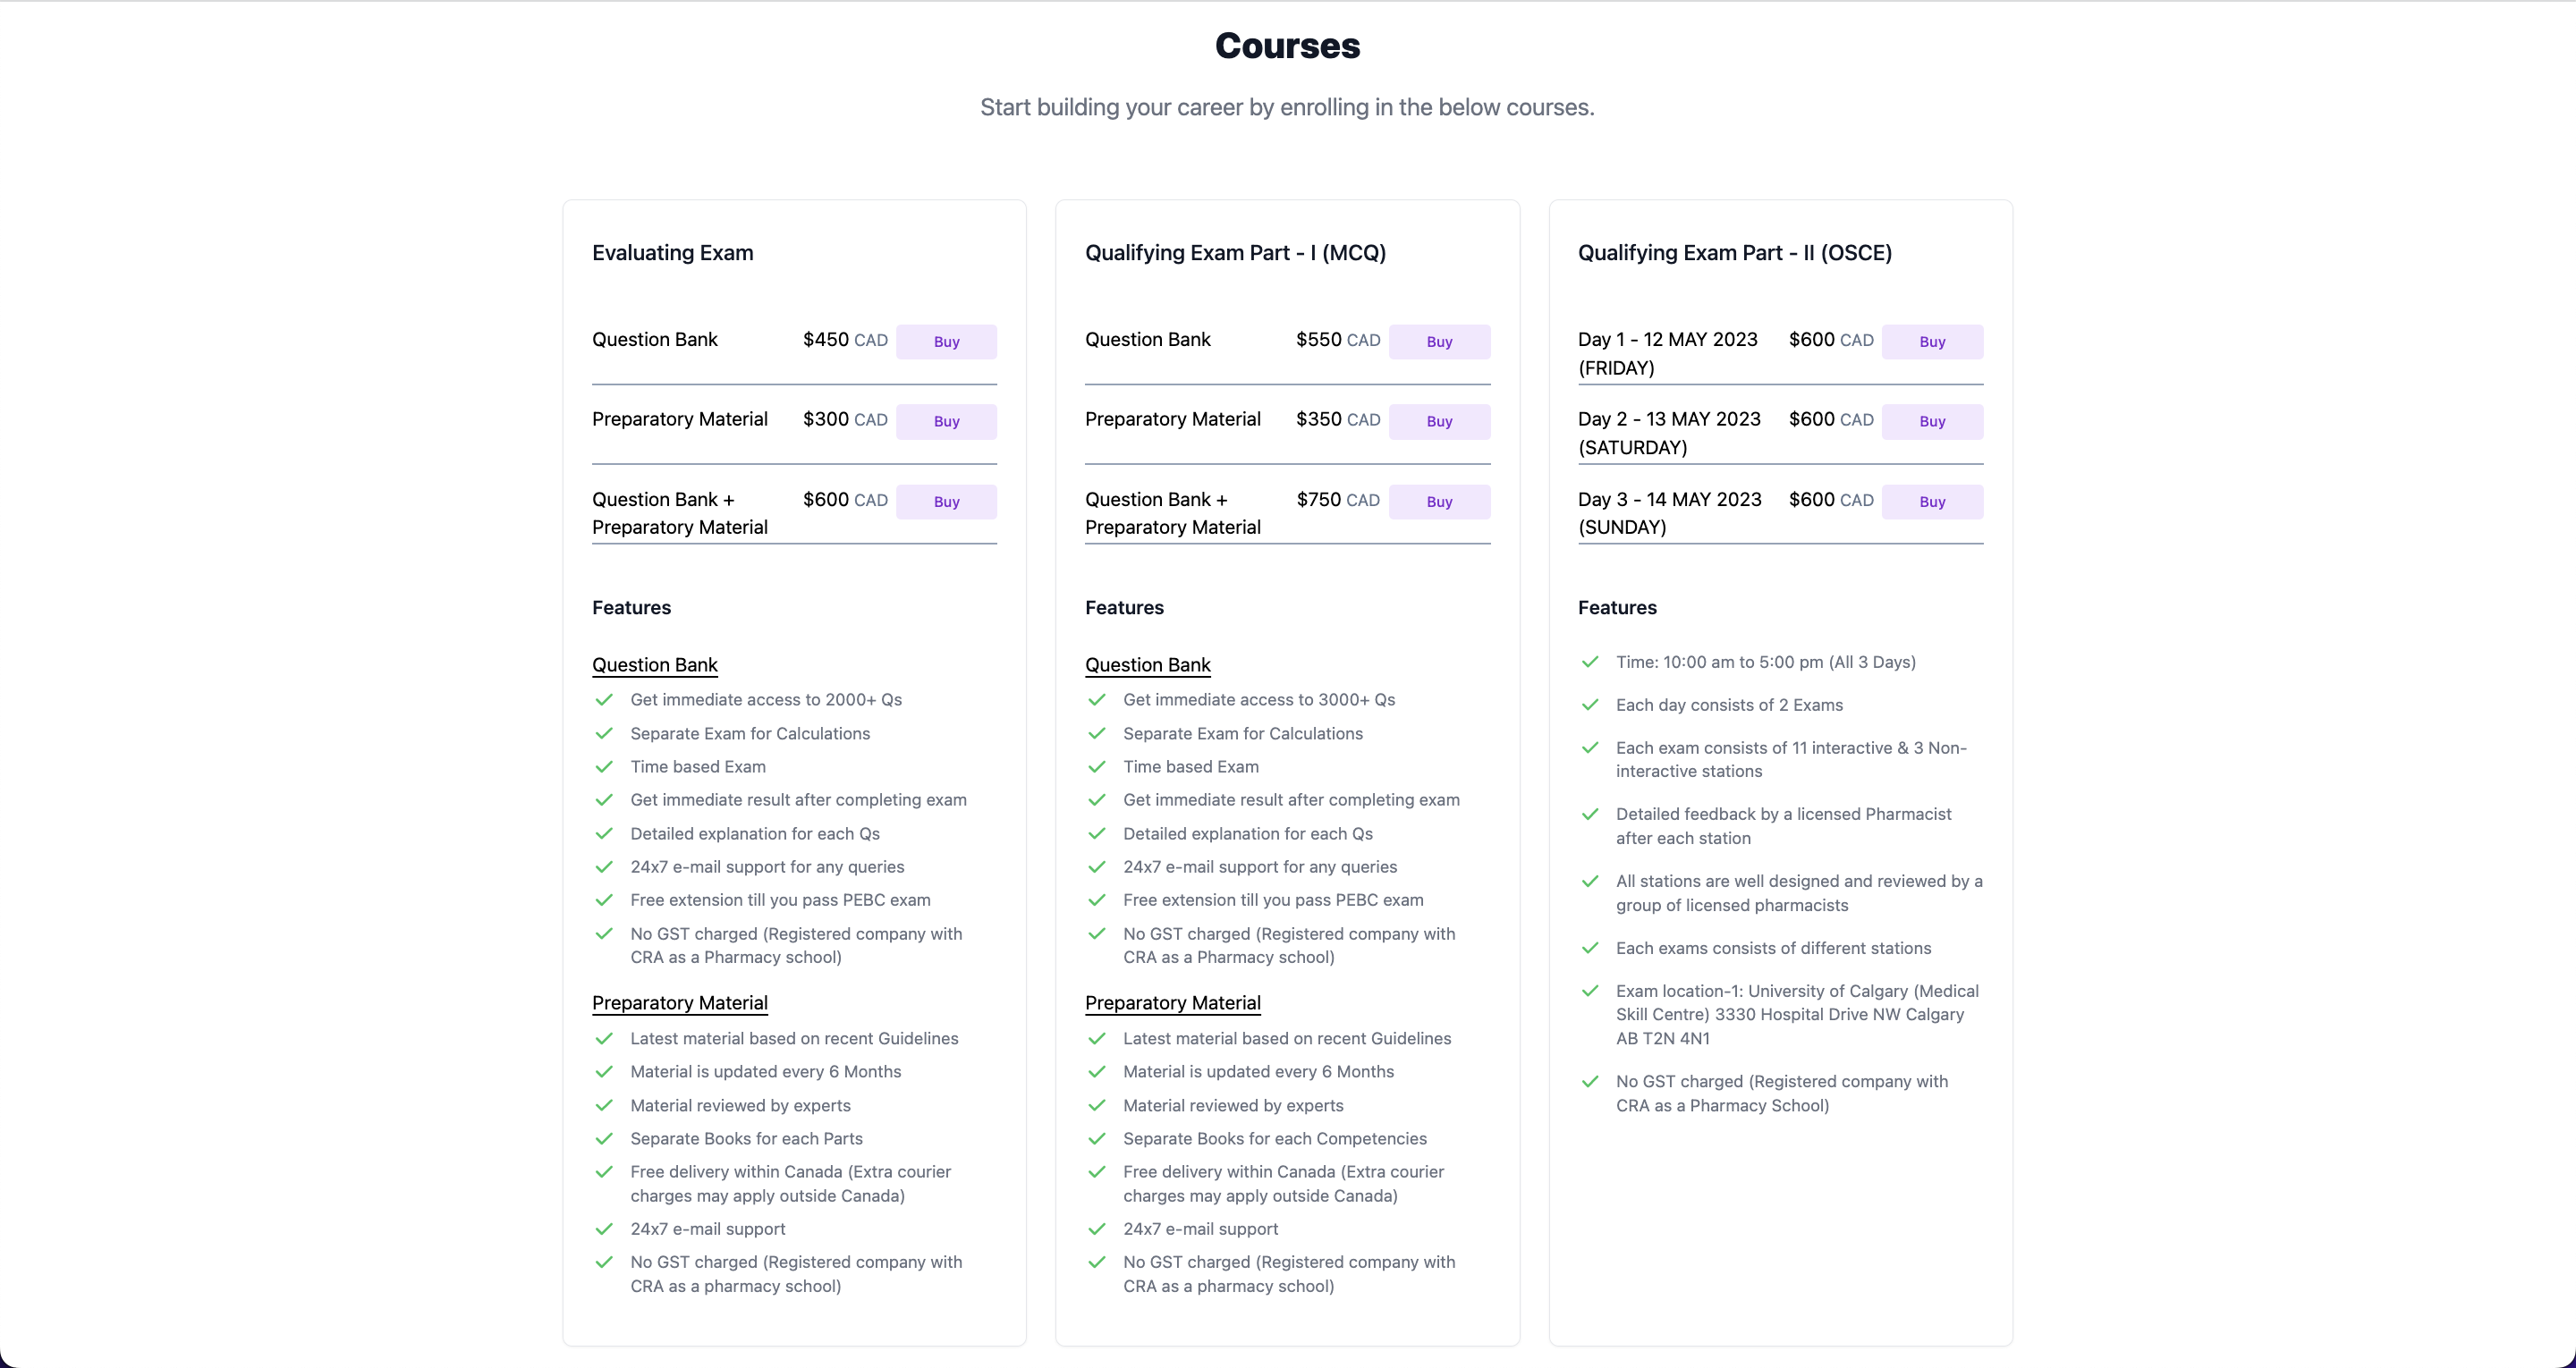Click underlined 'Question Bank' heading in Evaluating Exam features
2576x1368 pixels.
coord(655,665)
